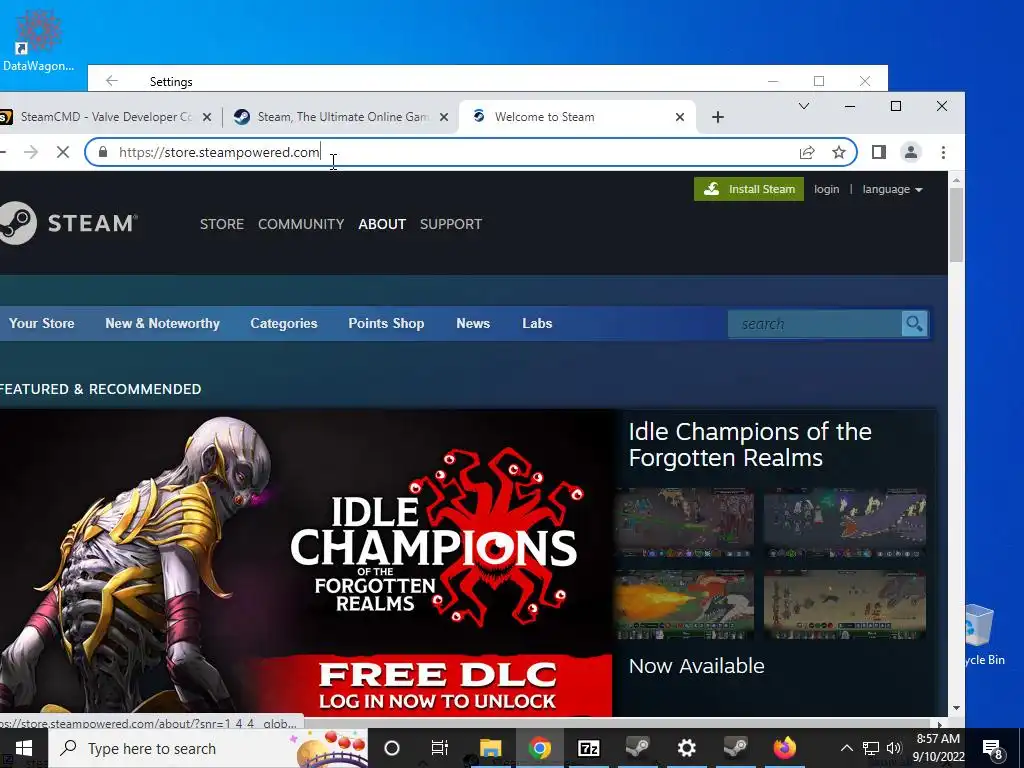The width and height of the screenshot is (1024, 768).
Task: Show hidden system tray icons
Action: point(846,748)
